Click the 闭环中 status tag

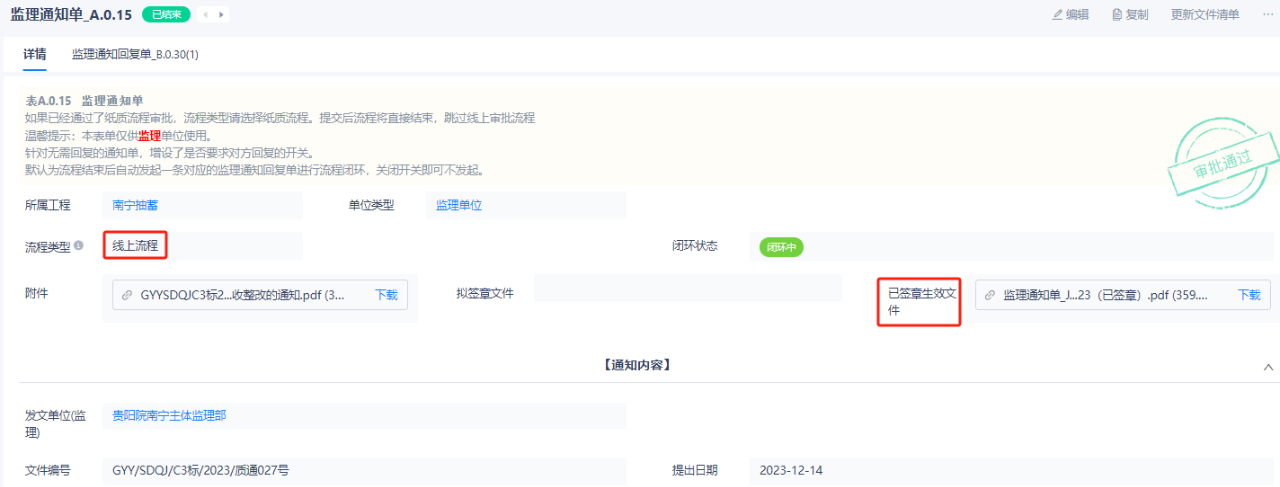781,247
